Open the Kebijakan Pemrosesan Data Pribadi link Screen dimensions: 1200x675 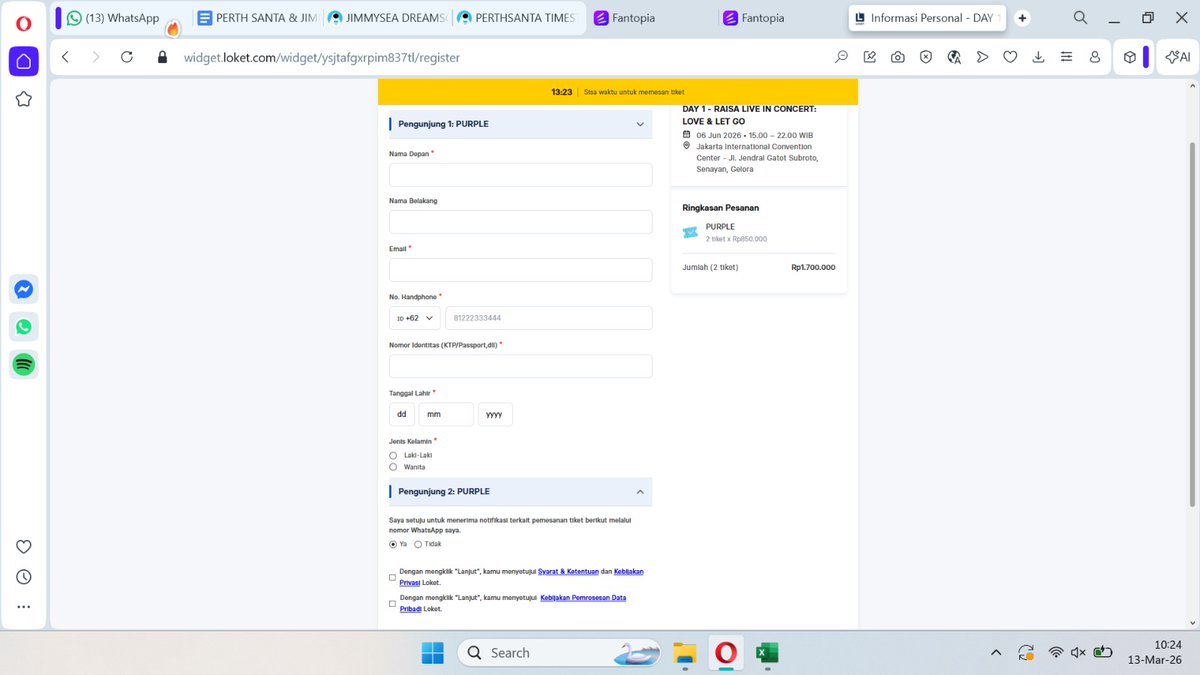coord(583,597)
